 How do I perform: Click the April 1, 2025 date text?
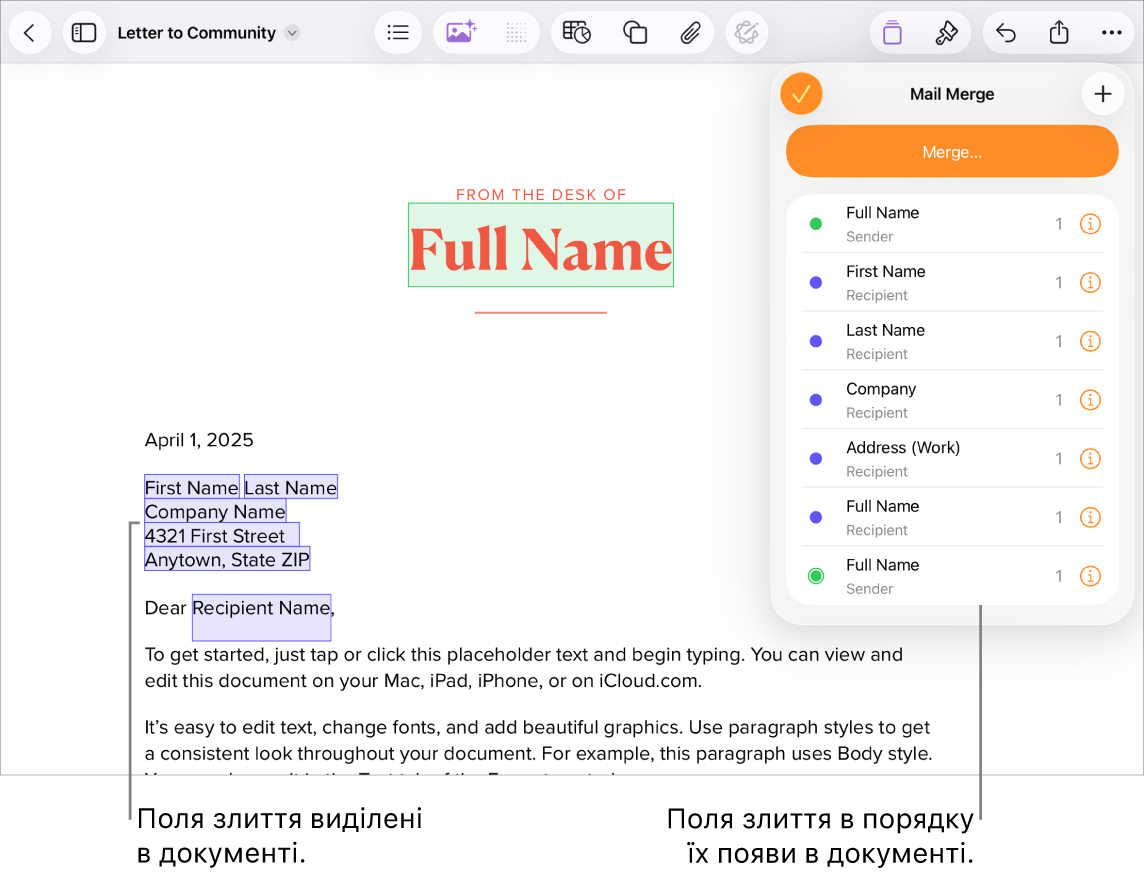(x=199, y=440)
